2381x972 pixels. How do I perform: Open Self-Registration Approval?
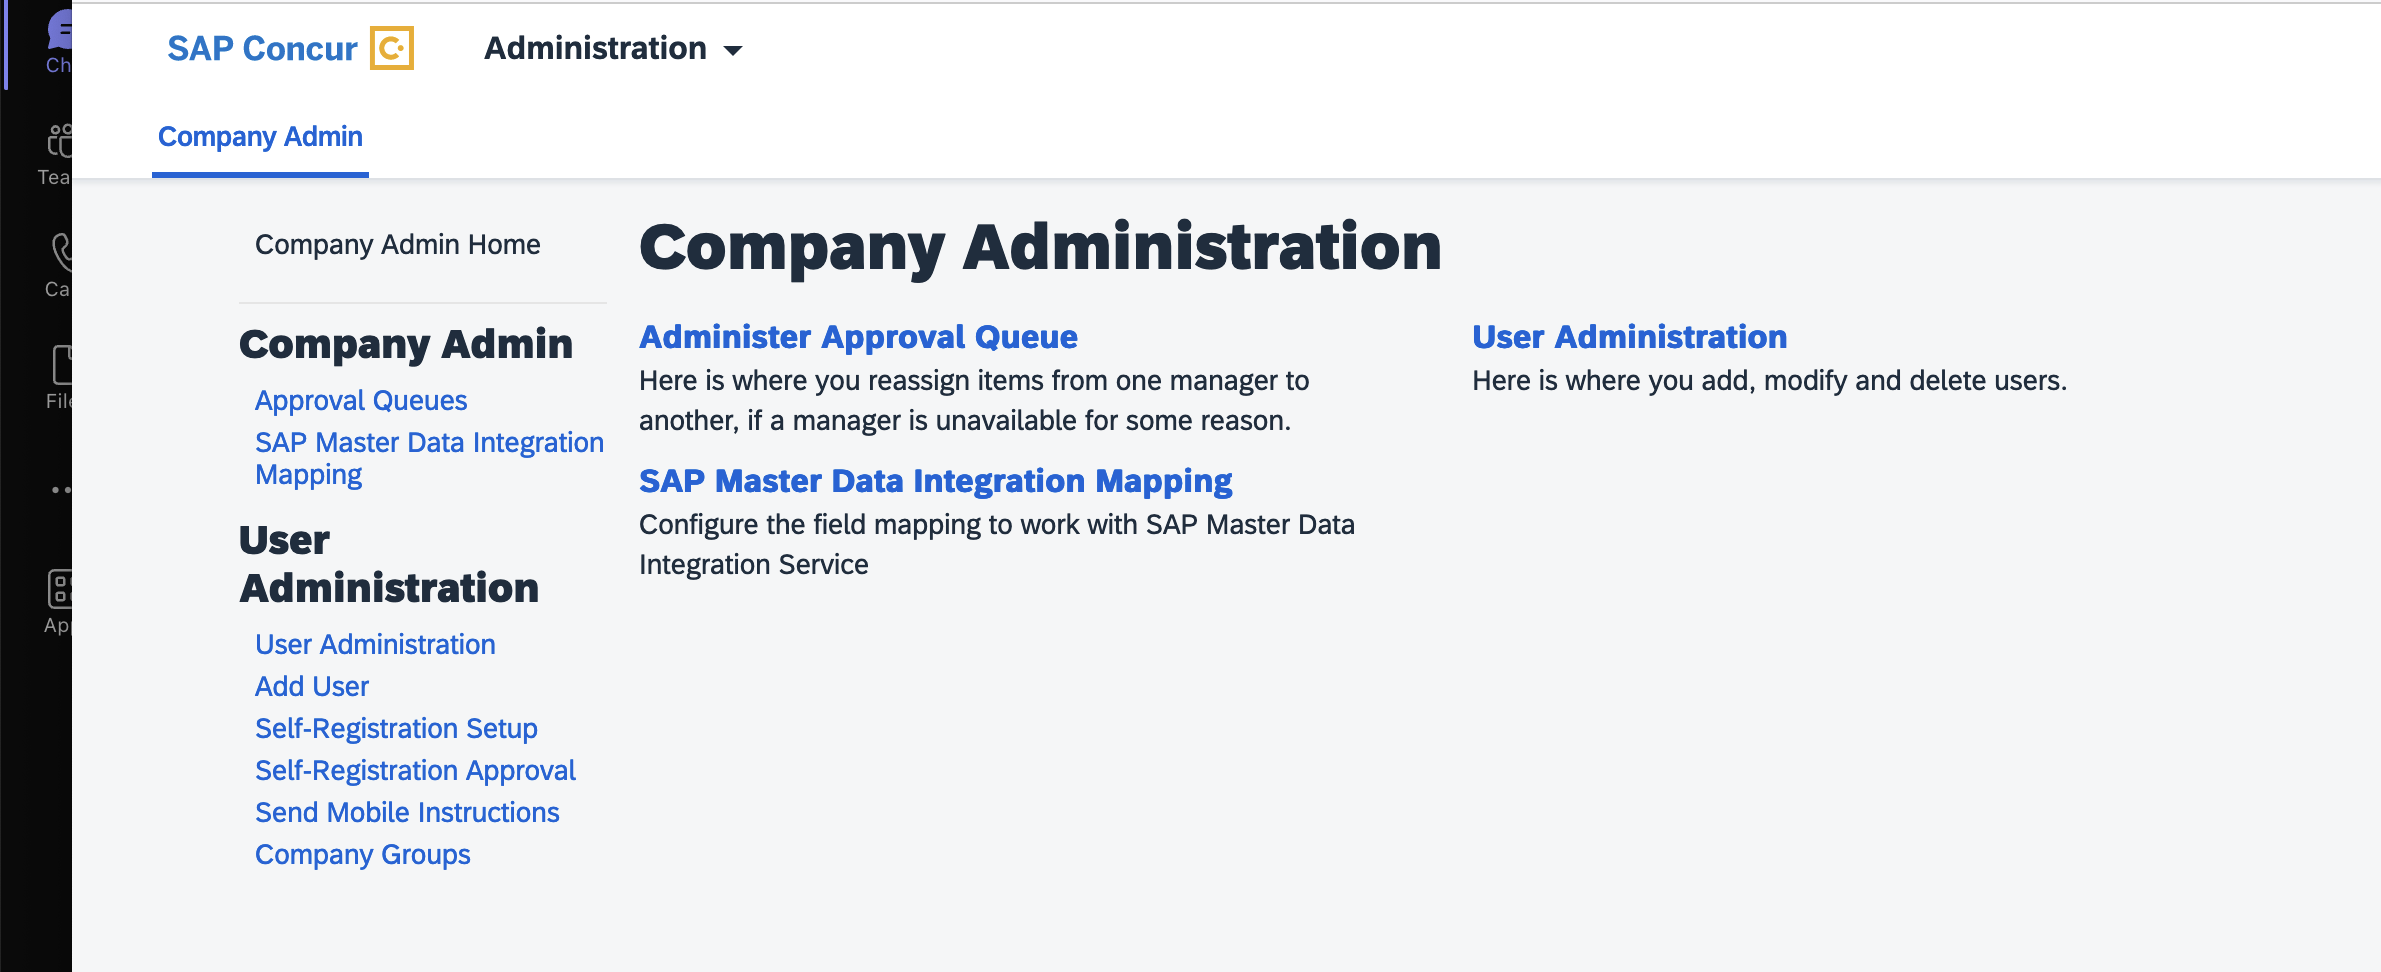click(x=416, y=770)
